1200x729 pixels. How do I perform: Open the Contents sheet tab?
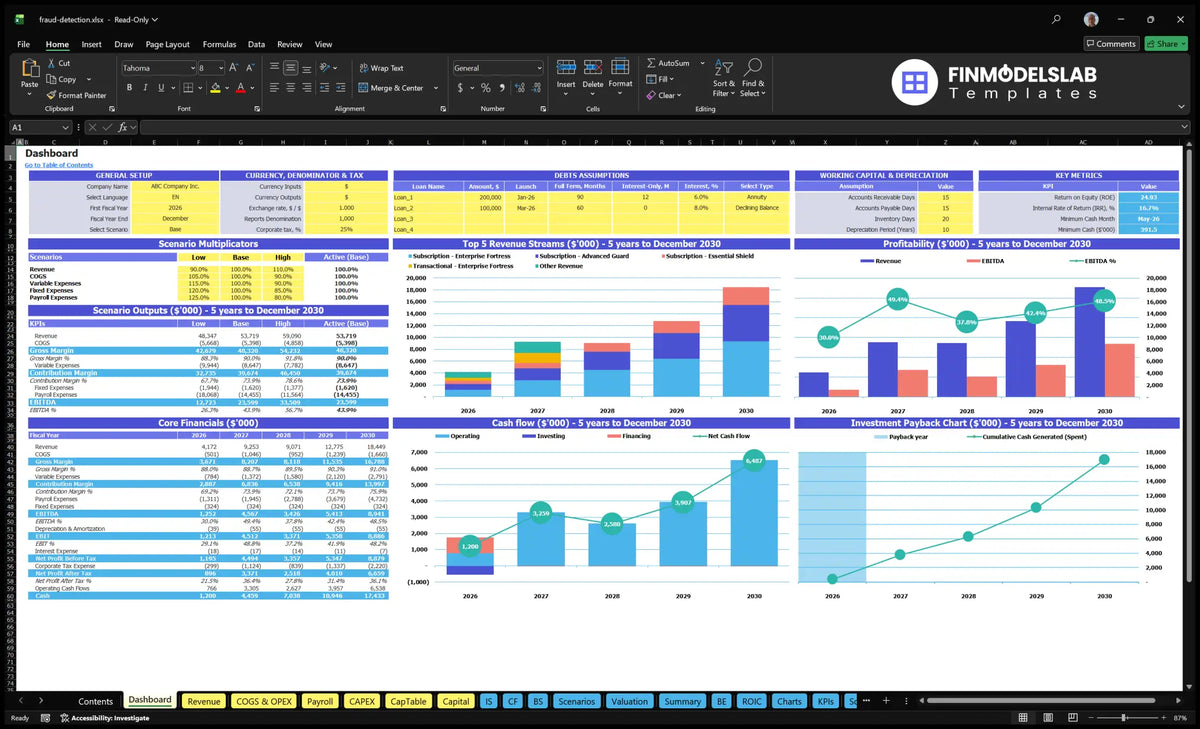tap(96, 701)
